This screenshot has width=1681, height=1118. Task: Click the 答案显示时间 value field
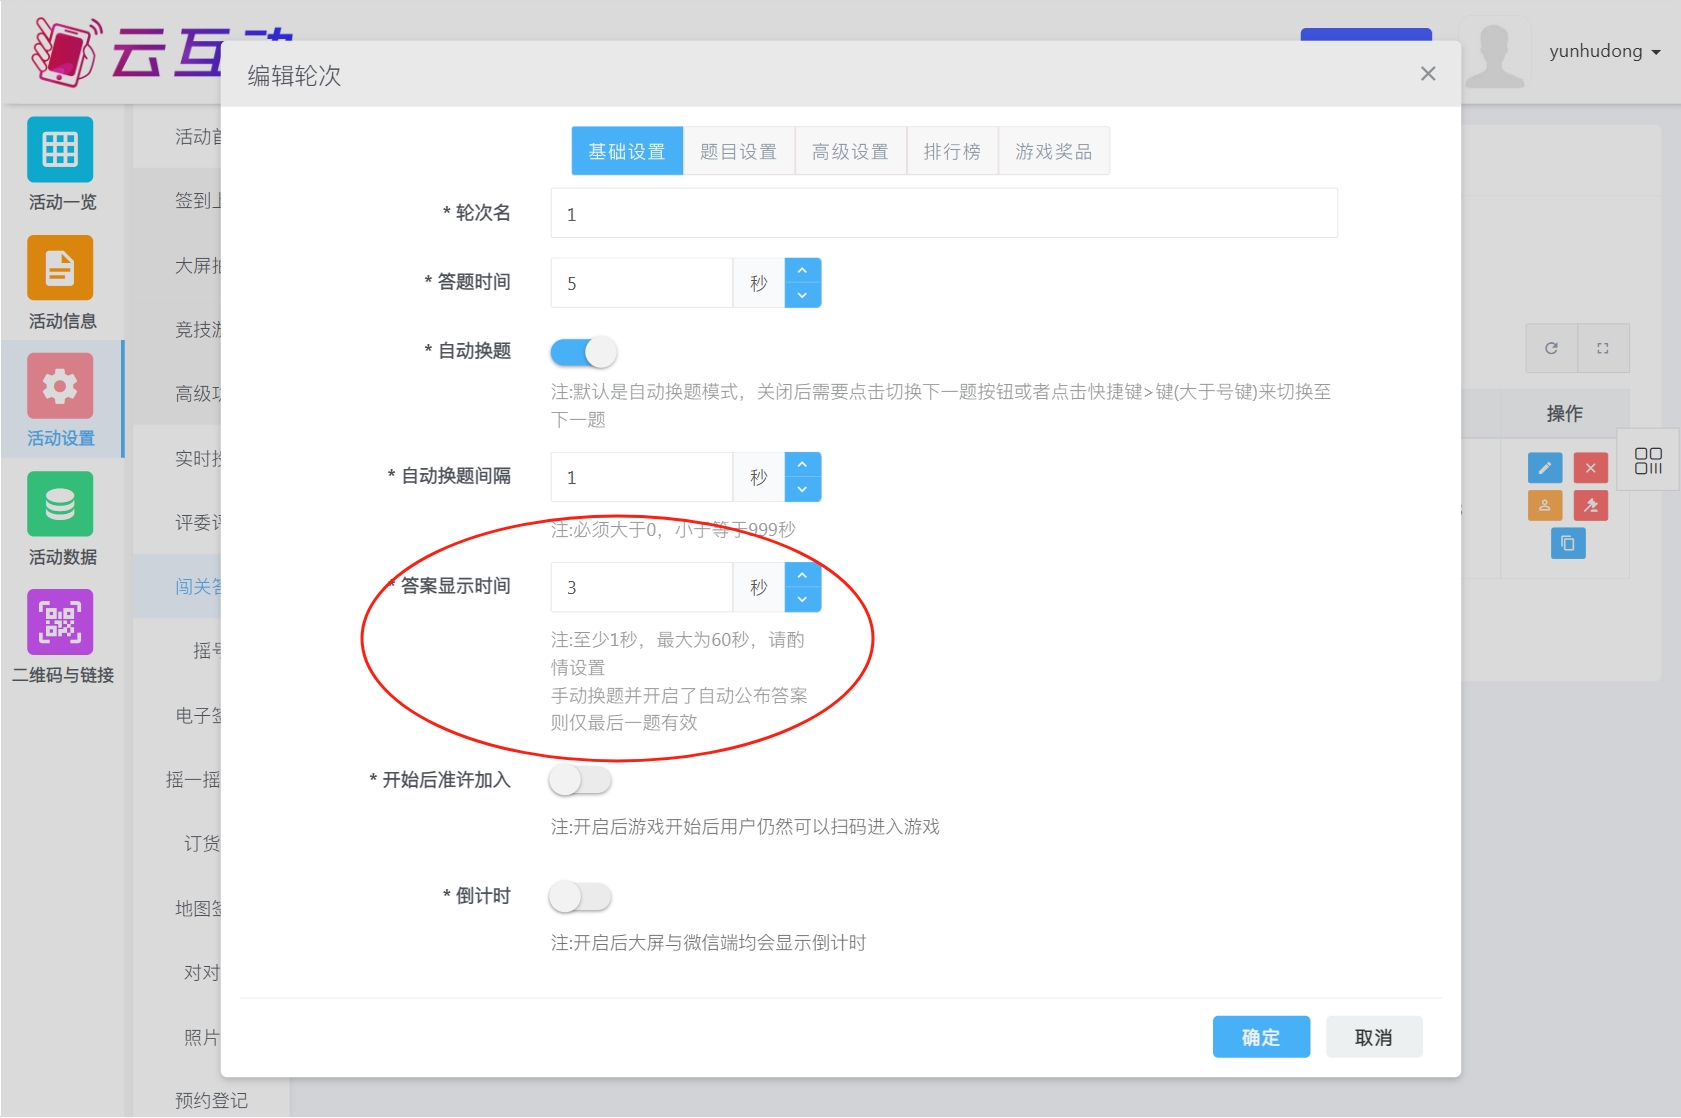coord(642,587)
